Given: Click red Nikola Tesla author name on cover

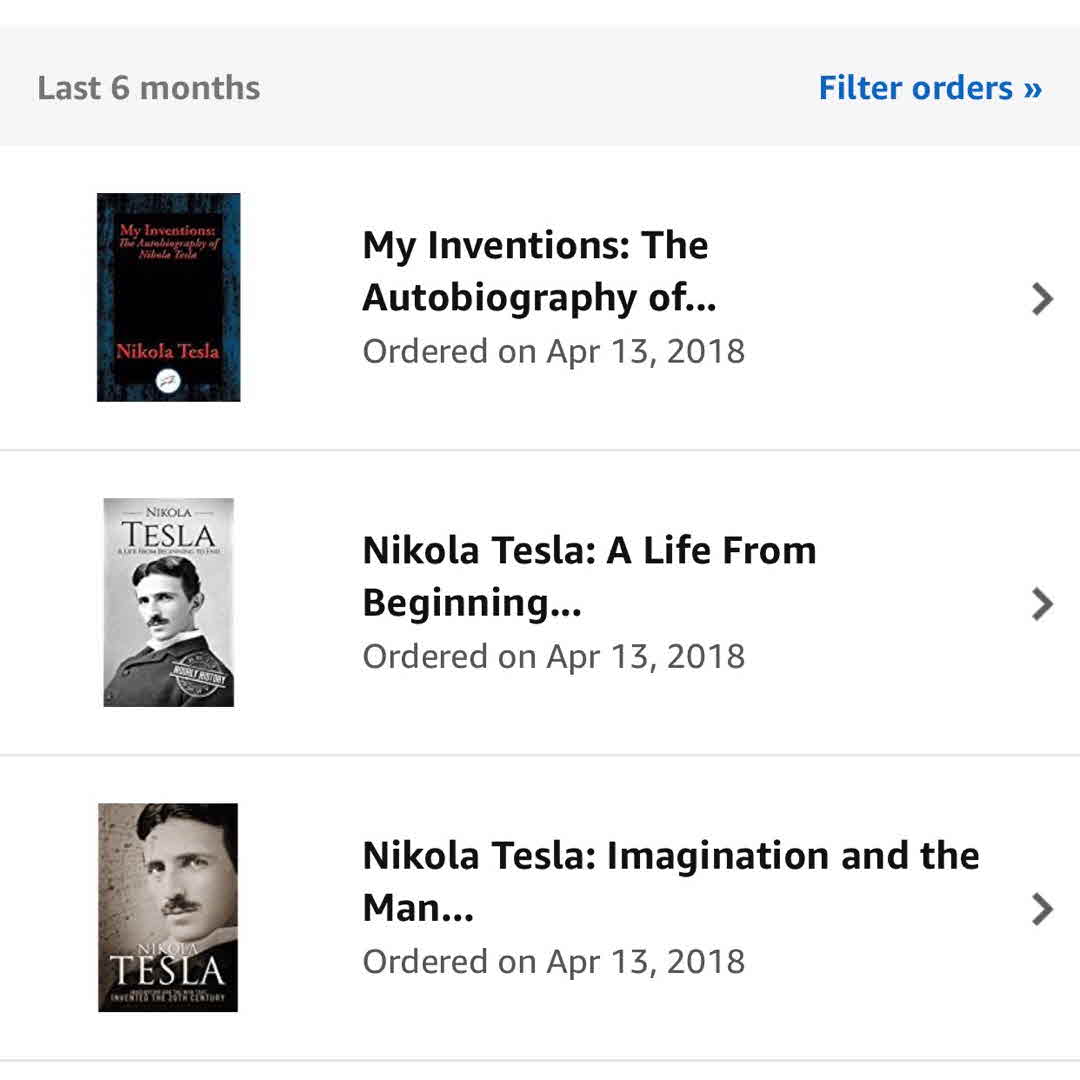Looking at the screenshot, I should [167, 352].
